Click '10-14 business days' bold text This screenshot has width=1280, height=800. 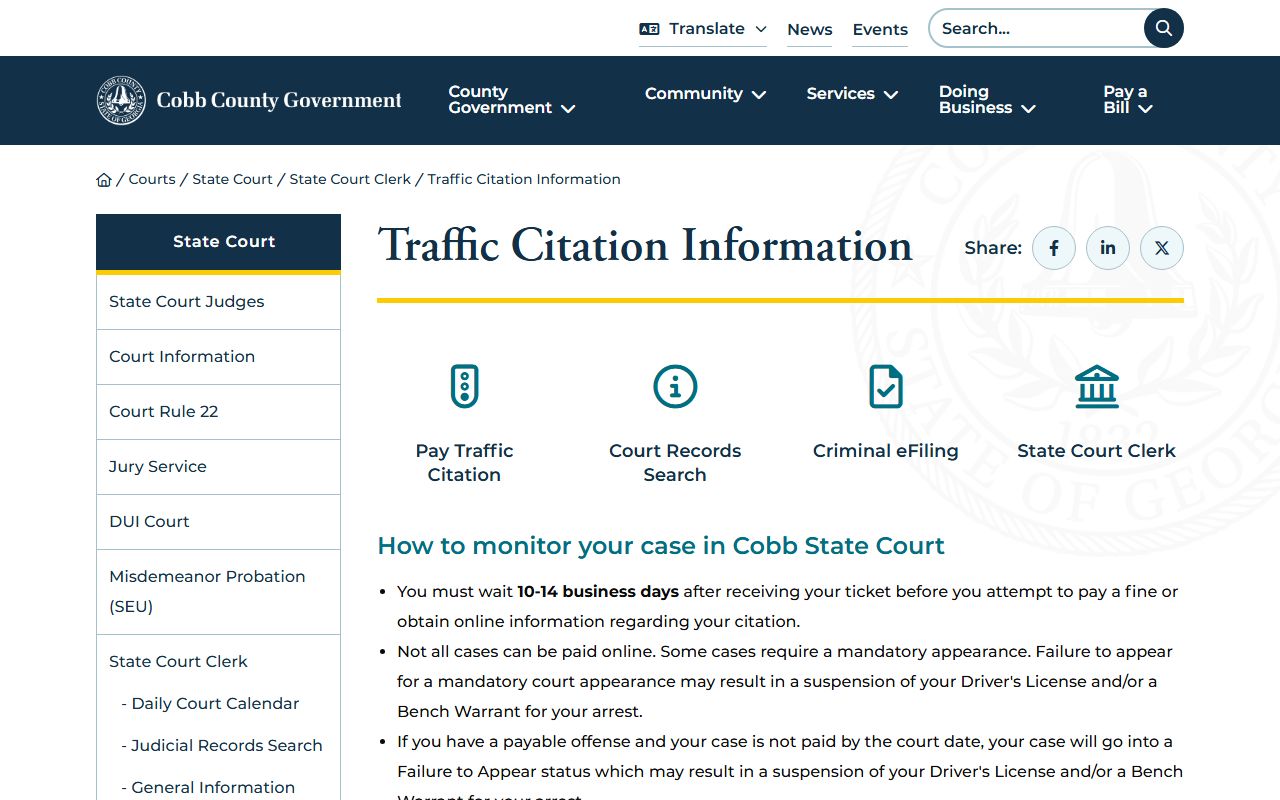598,592
